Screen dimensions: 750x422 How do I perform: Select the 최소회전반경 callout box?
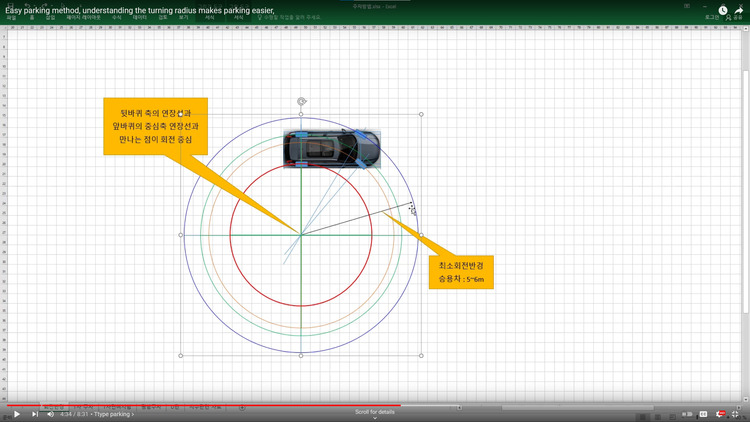461,272
